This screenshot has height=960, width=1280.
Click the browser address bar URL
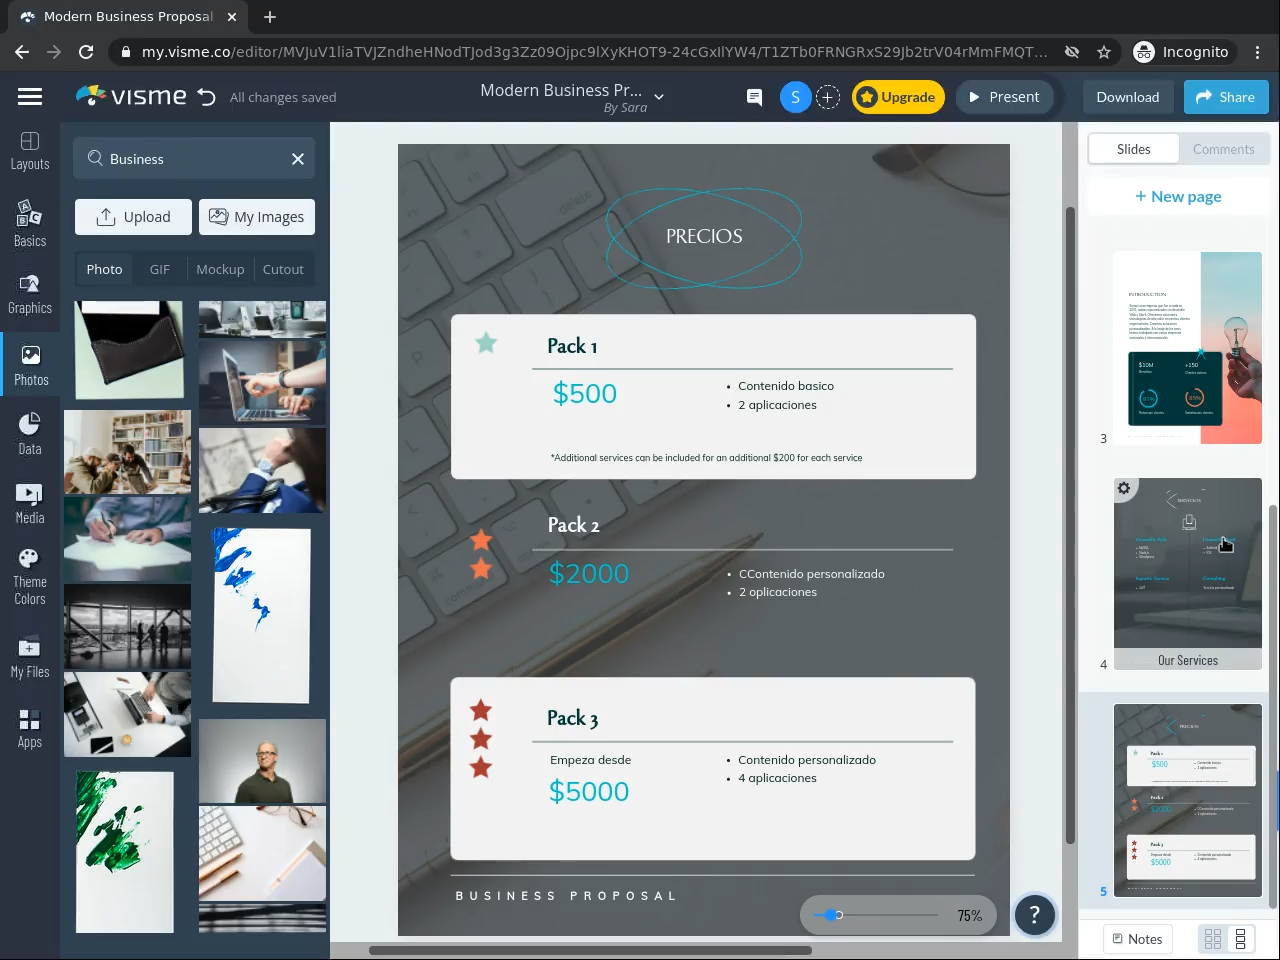[594, 52]
